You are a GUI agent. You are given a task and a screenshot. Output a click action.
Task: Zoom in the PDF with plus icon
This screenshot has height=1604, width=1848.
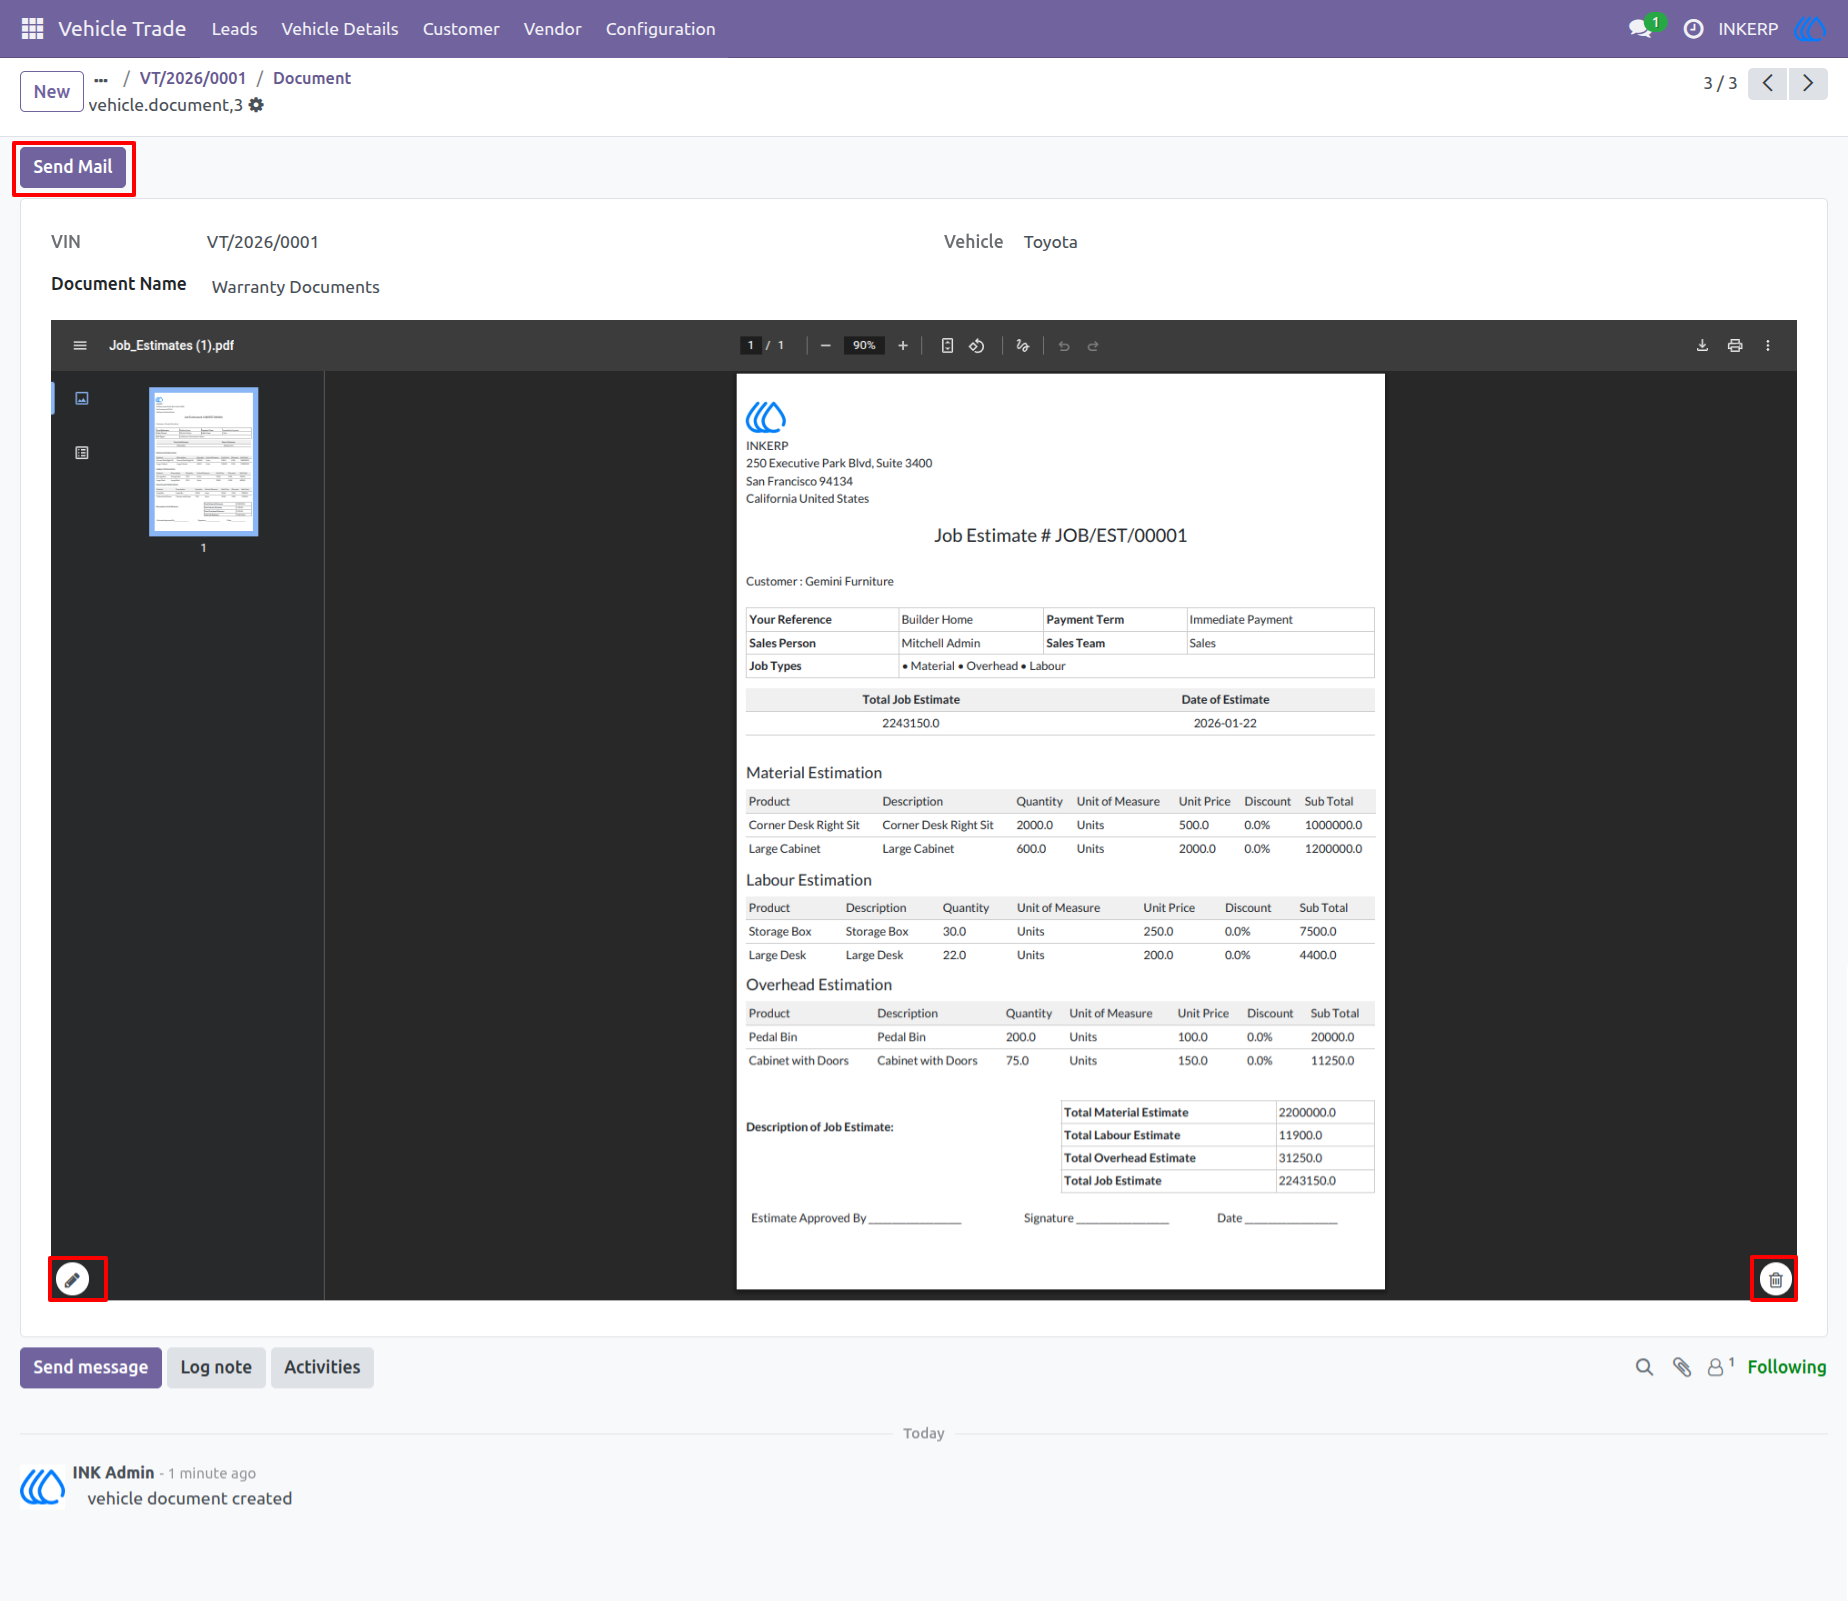(903, 346)
